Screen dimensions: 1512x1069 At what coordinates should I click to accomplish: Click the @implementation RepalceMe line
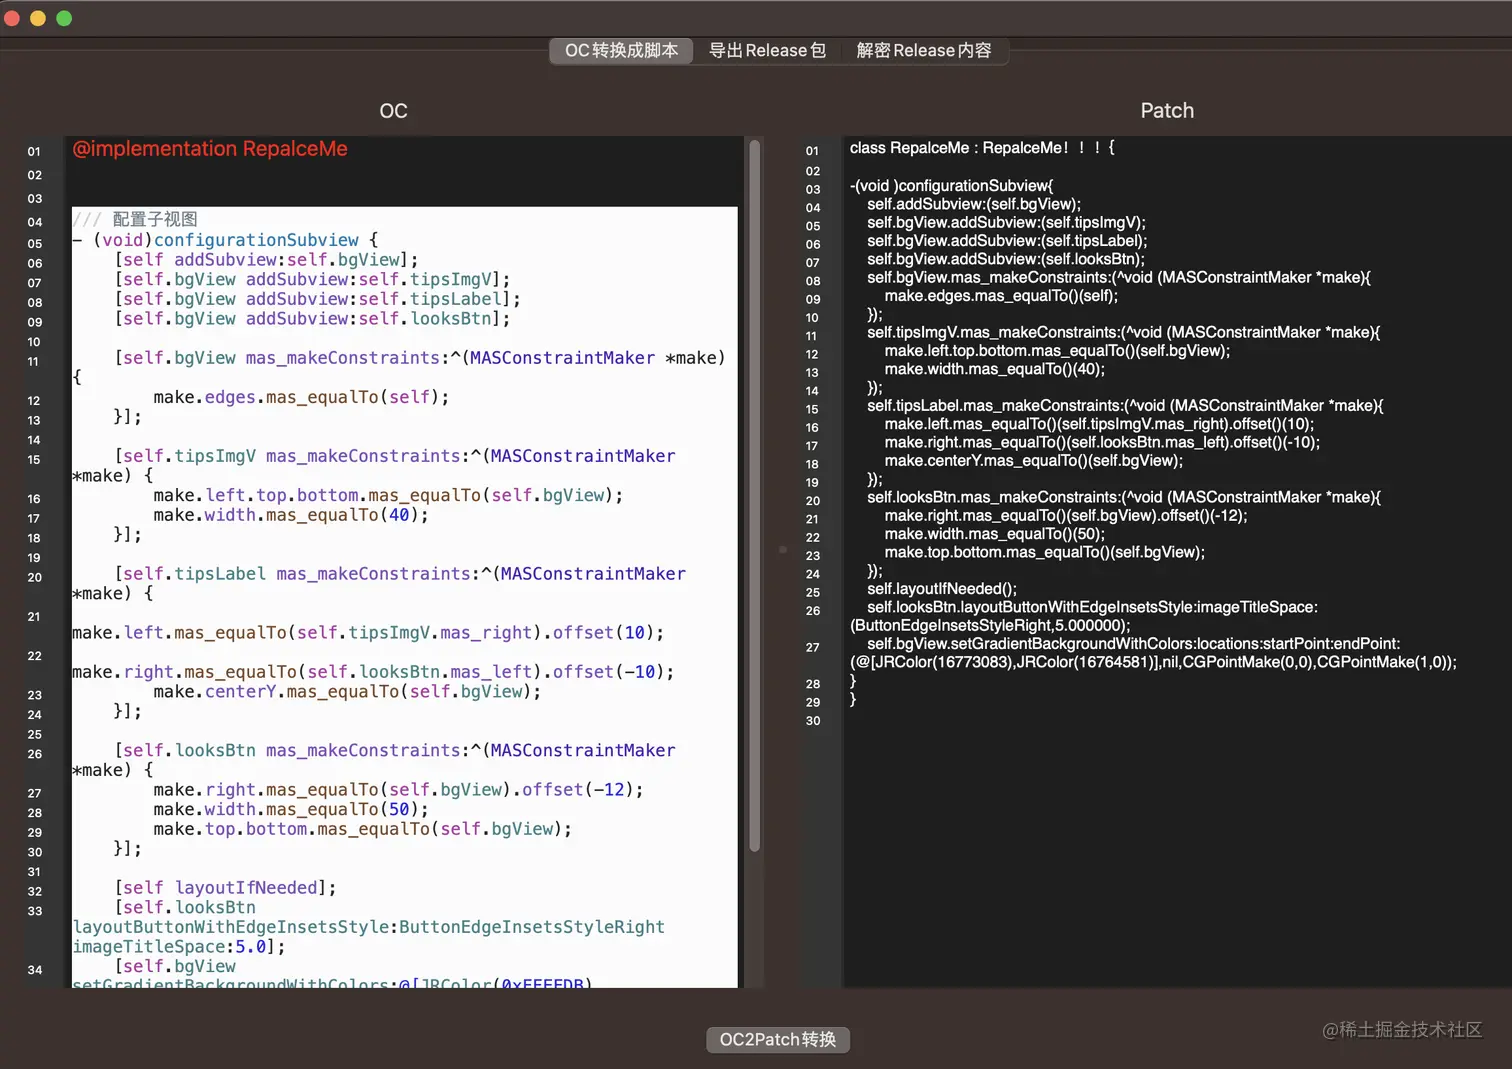[x=210, y=149]
